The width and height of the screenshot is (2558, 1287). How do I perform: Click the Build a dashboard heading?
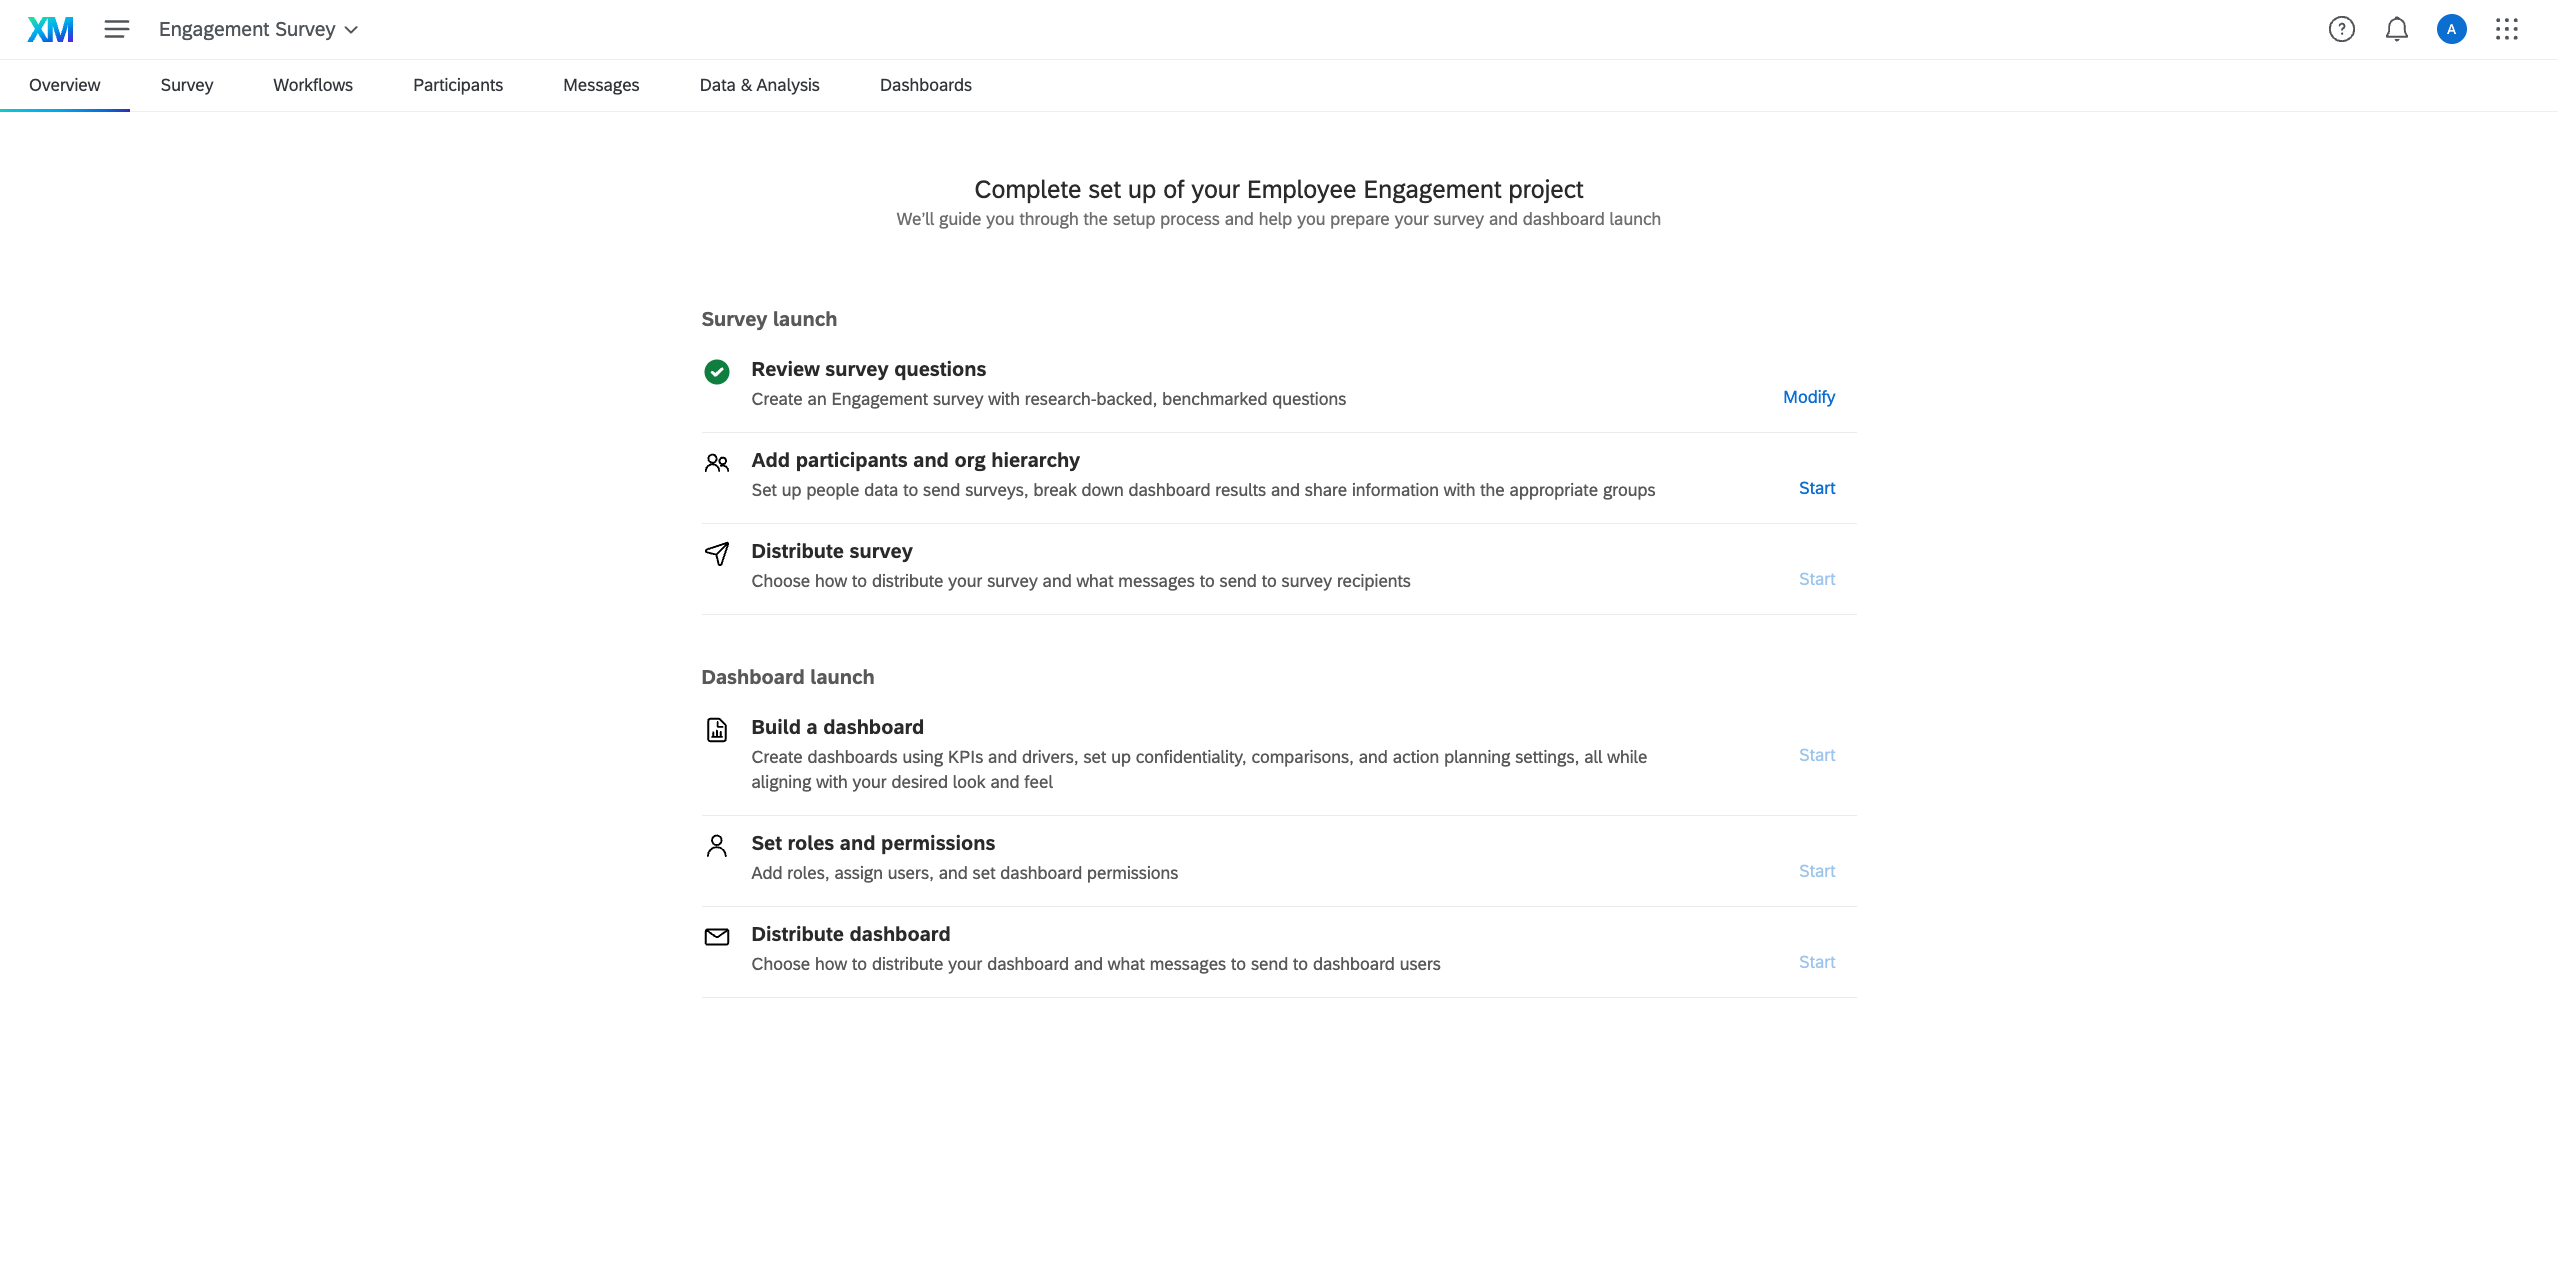click(x=837, y=727)
